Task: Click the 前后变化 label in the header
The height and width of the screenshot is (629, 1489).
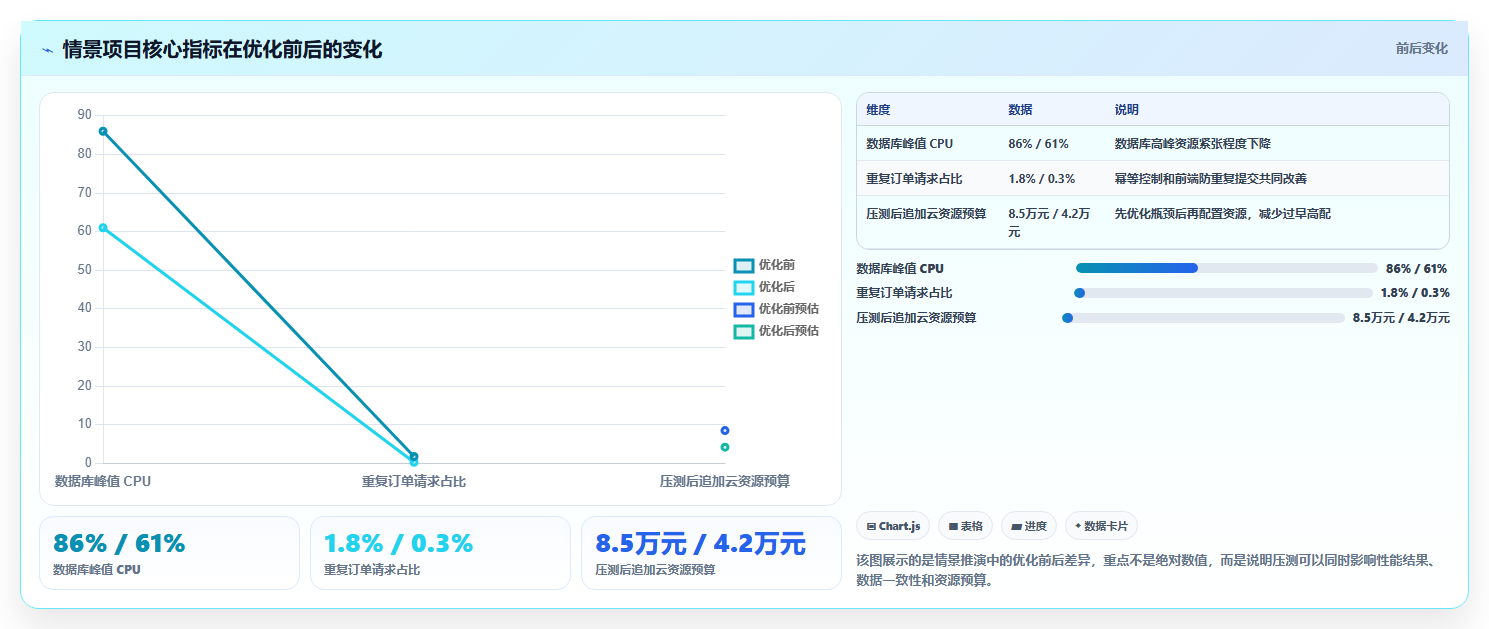Action: tap(1421, 48)
